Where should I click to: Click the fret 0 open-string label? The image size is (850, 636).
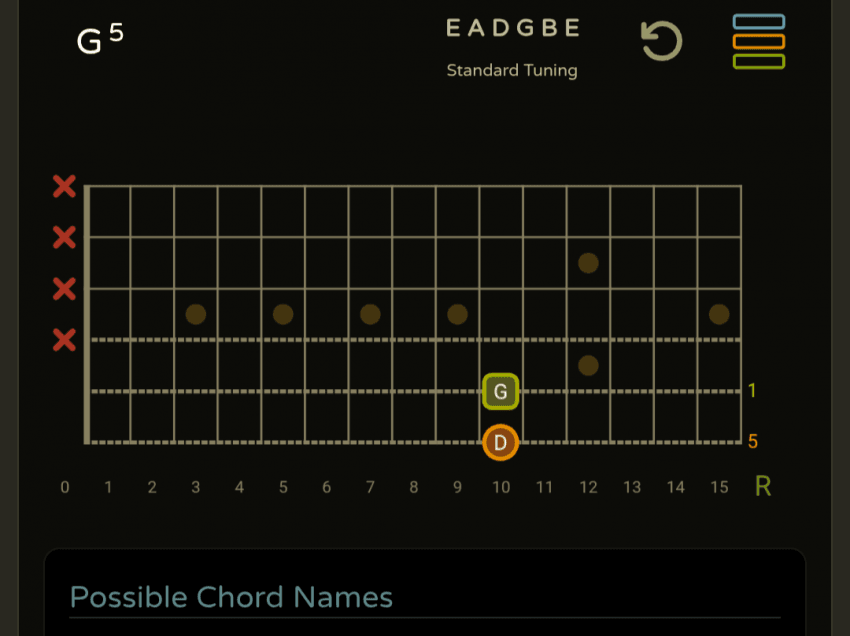coord(65,488)
